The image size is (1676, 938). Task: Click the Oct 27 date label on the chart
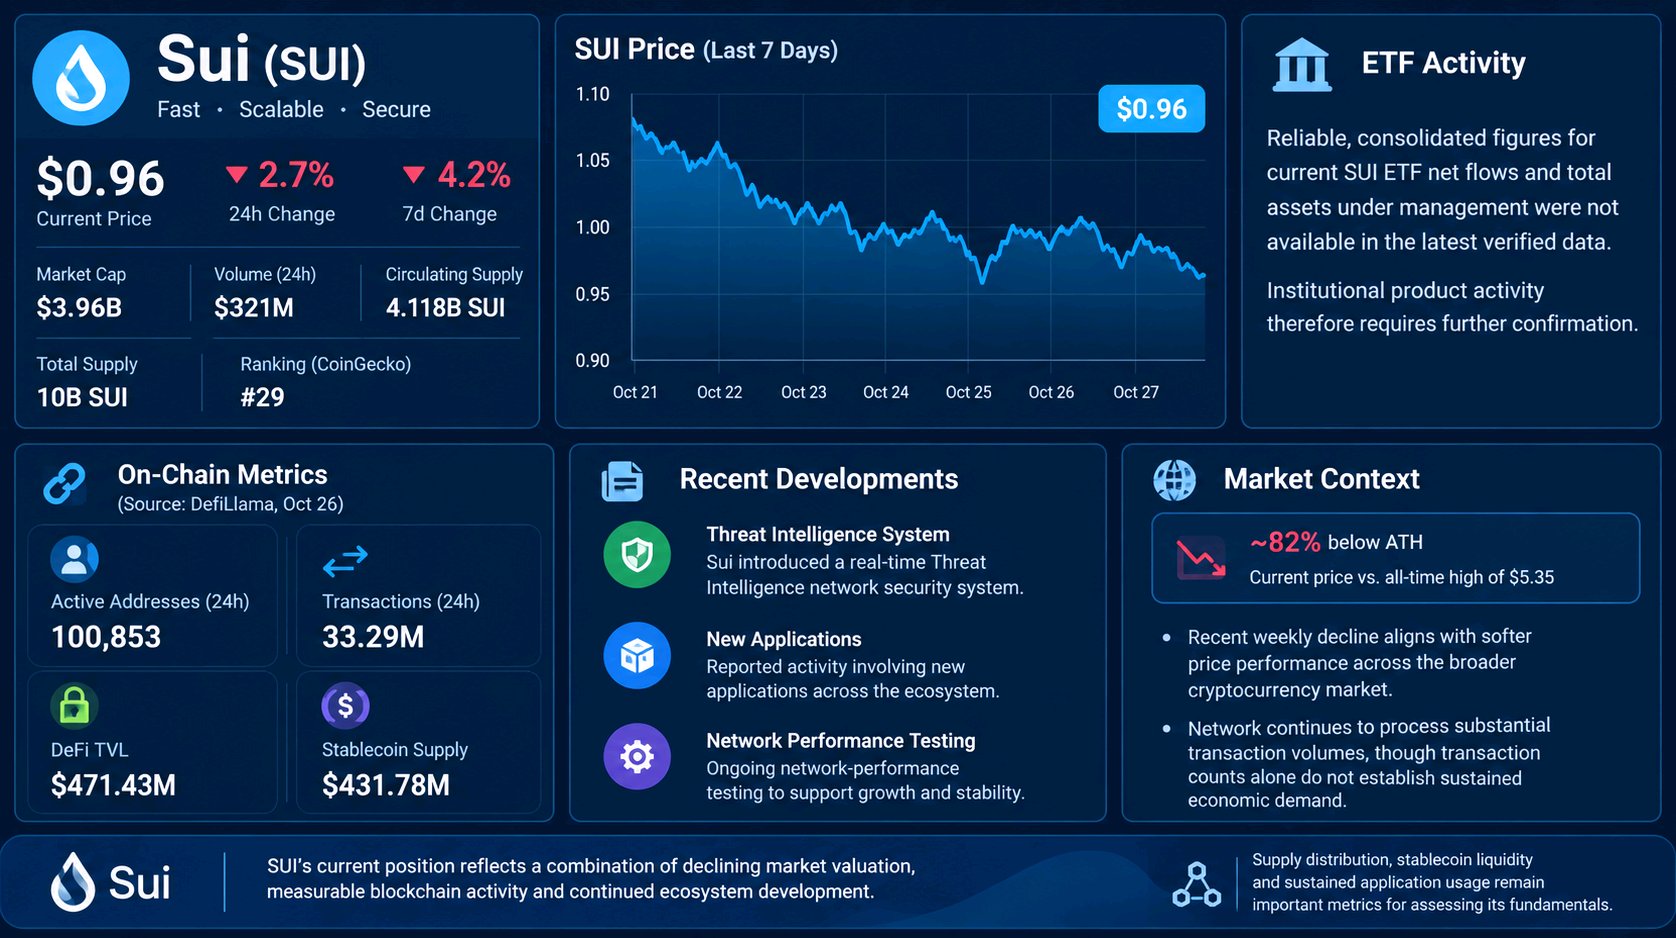(x=1136, y=392)
